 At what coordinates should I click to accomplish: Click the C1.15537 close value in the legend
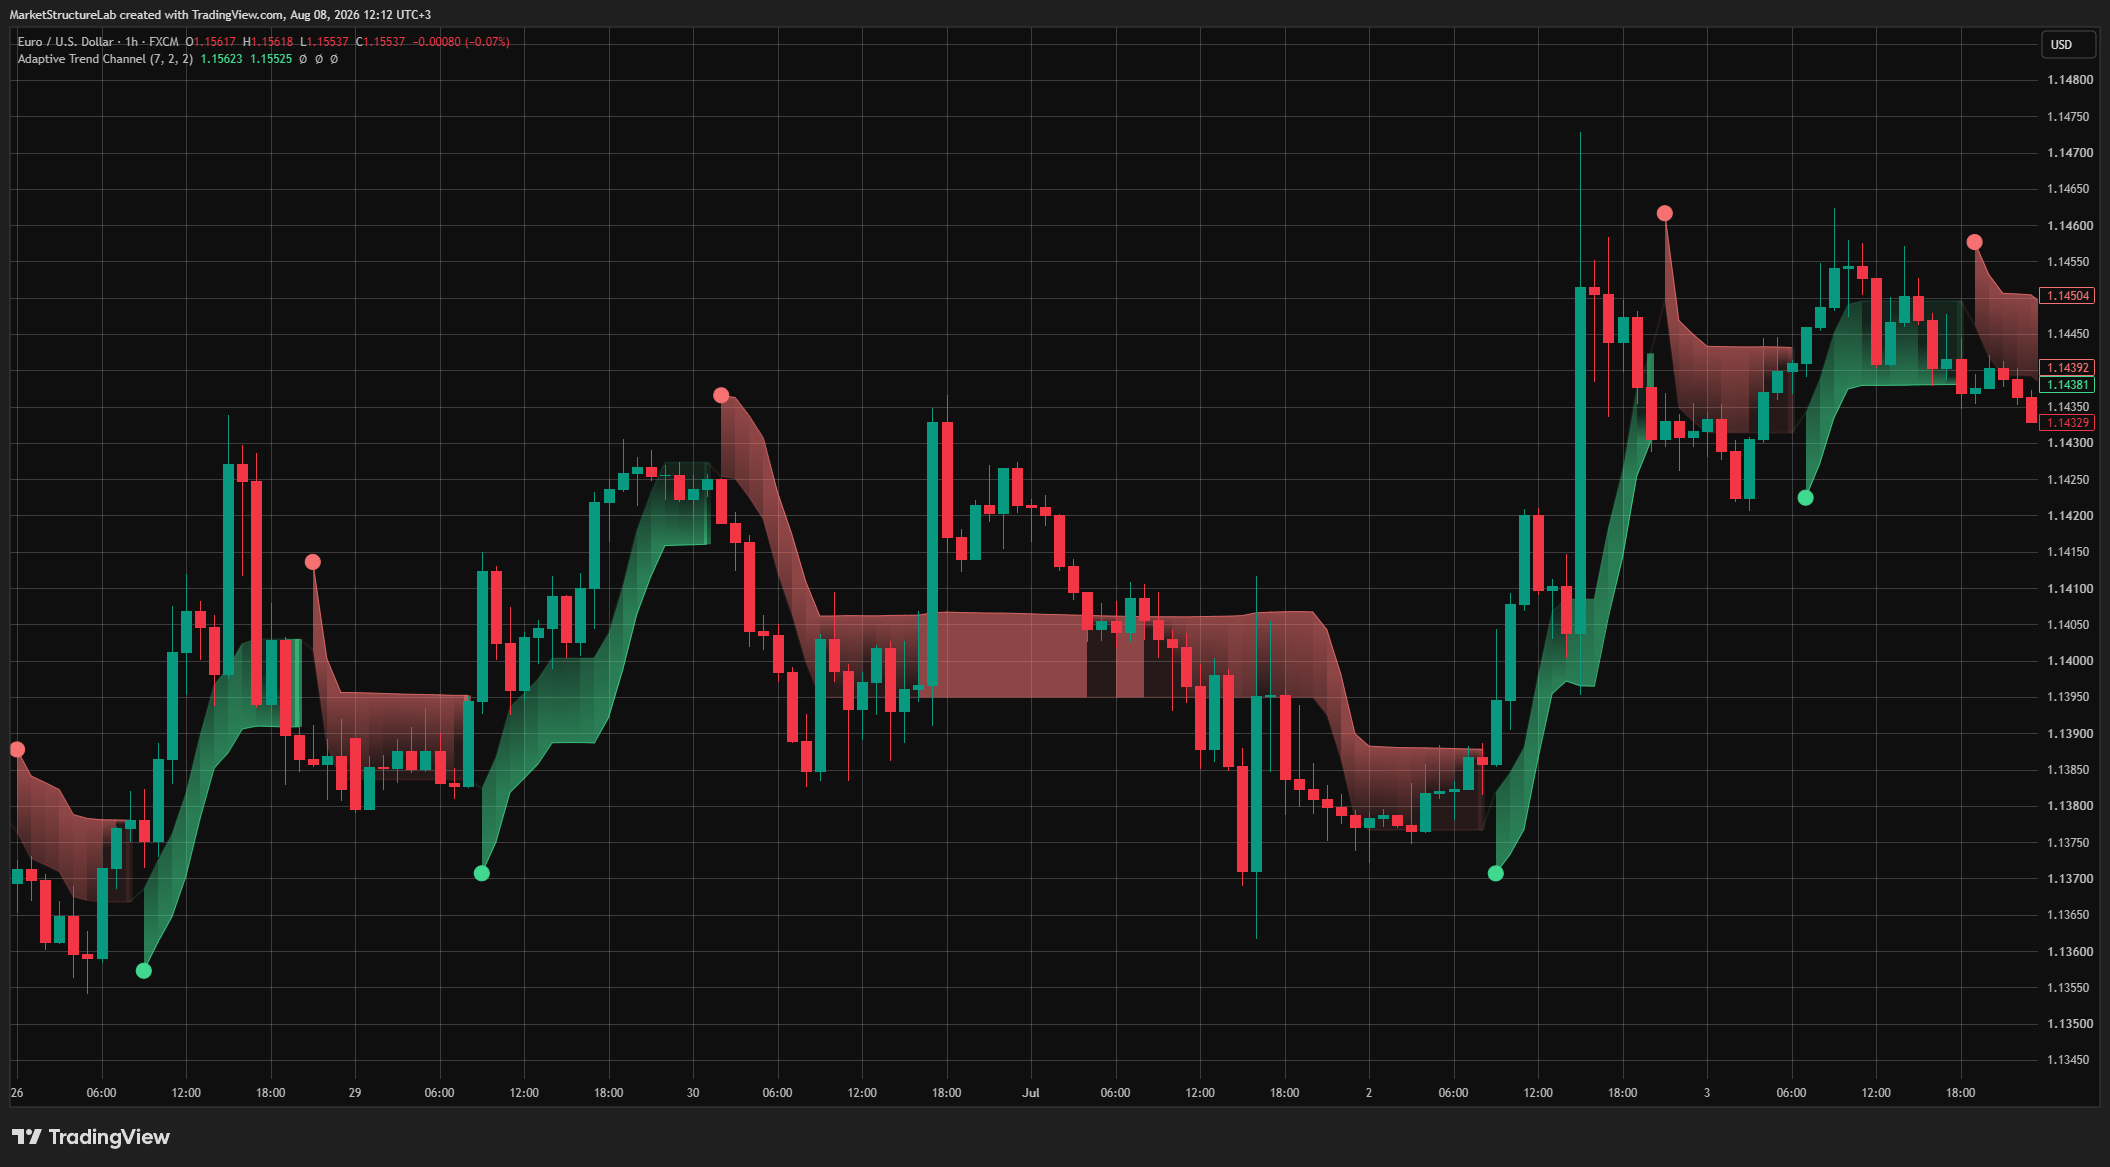click(381, 42)
